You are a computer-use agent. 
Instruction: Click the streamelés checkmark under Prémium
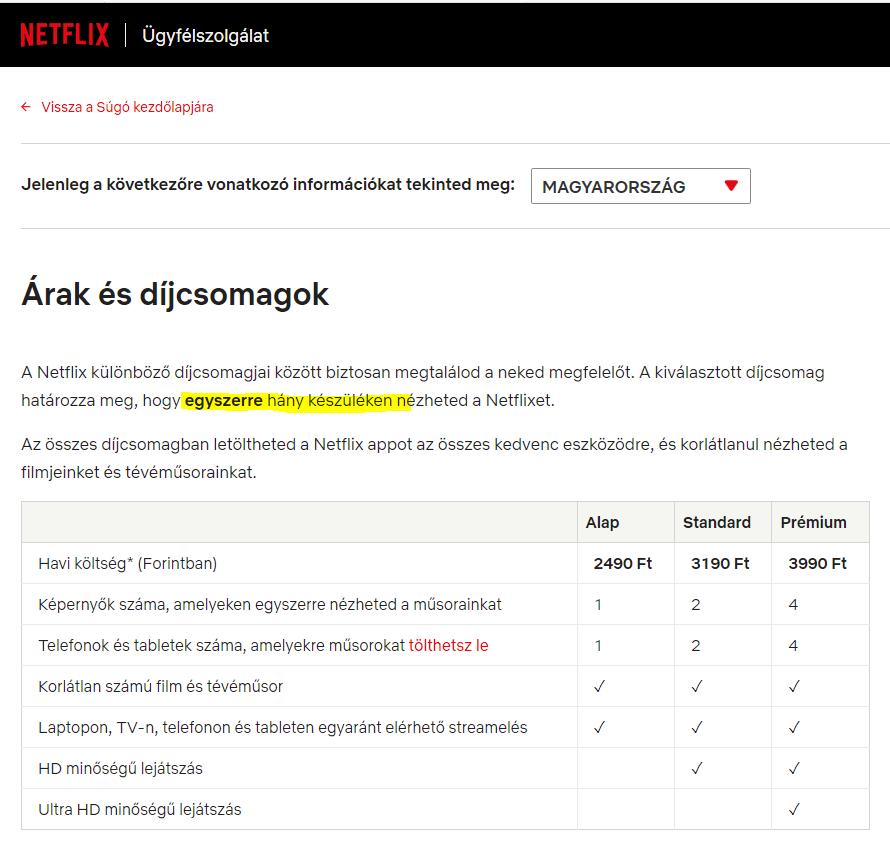794,727
